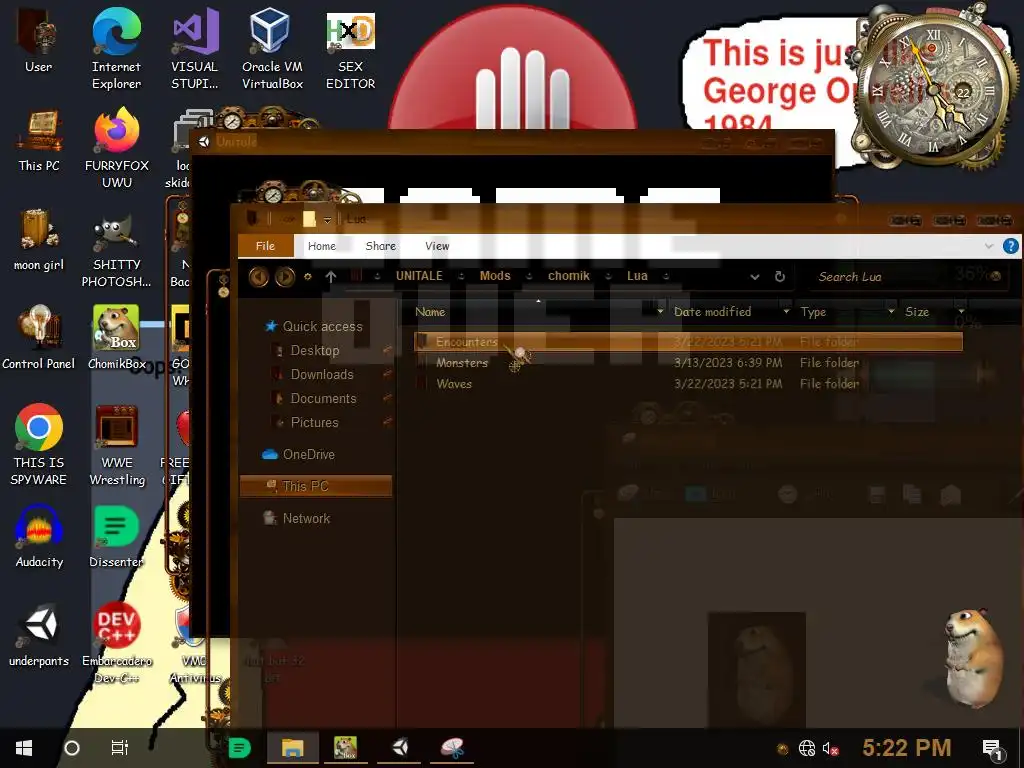This screenshot has height=768, width=1024.
Task: Click the steampunk clock widget
Action: click(x=934, y=88)
